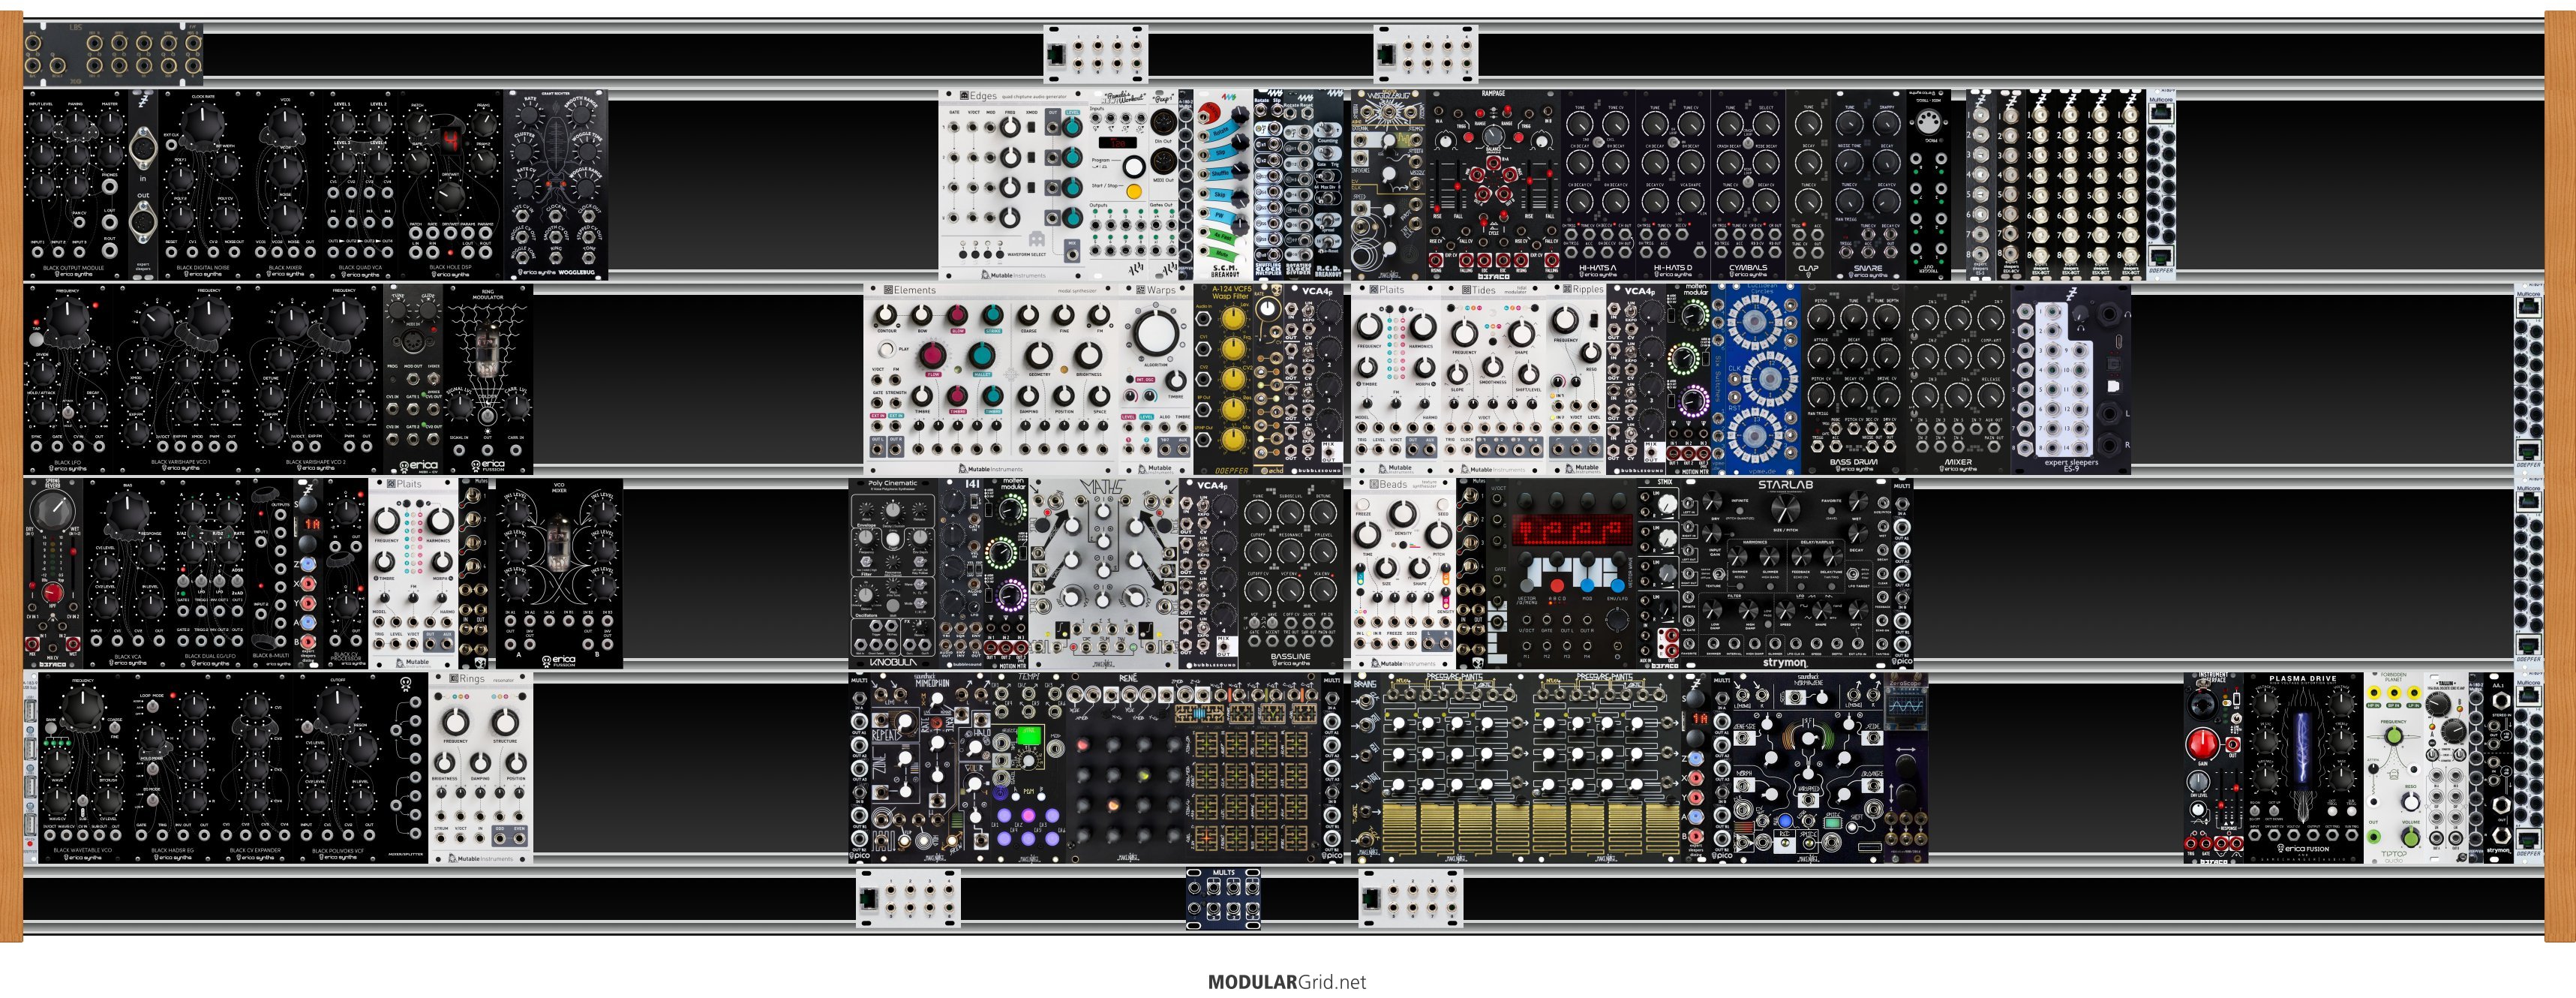Click the red digit display on Black Hole DSP
Screen dimensions: 2576x998
[450, 140]
